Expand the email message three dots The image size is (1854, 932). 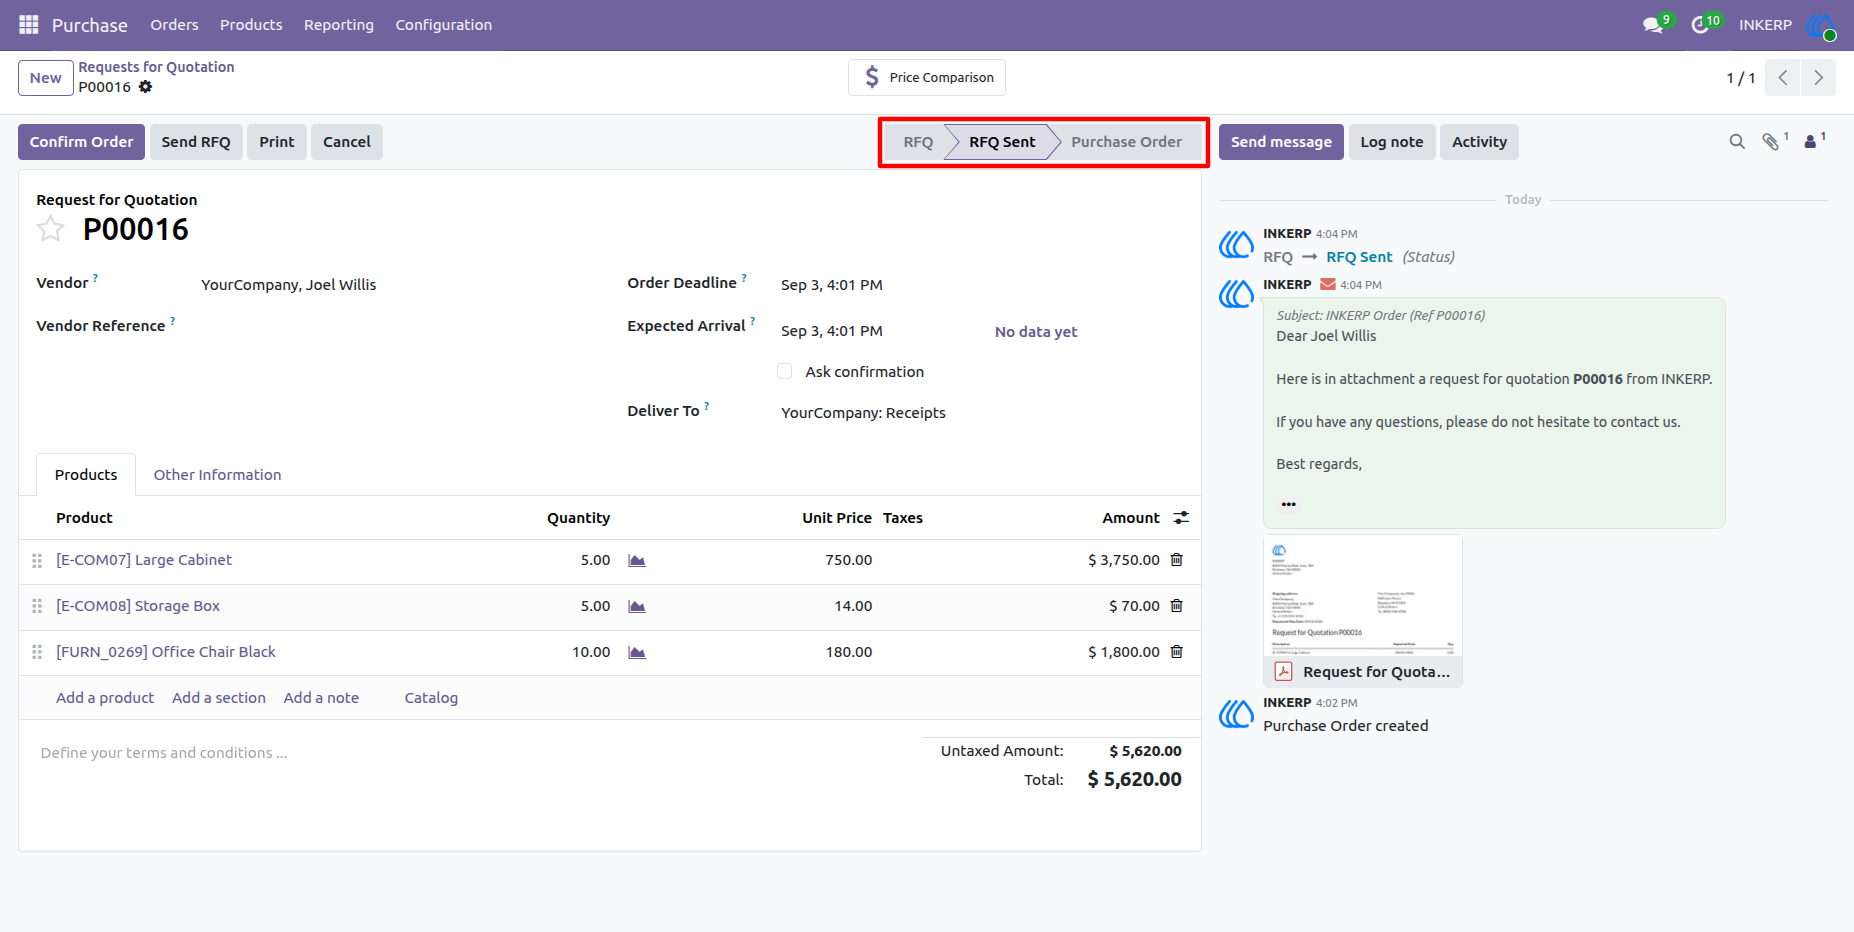(x=1289, y=504)
